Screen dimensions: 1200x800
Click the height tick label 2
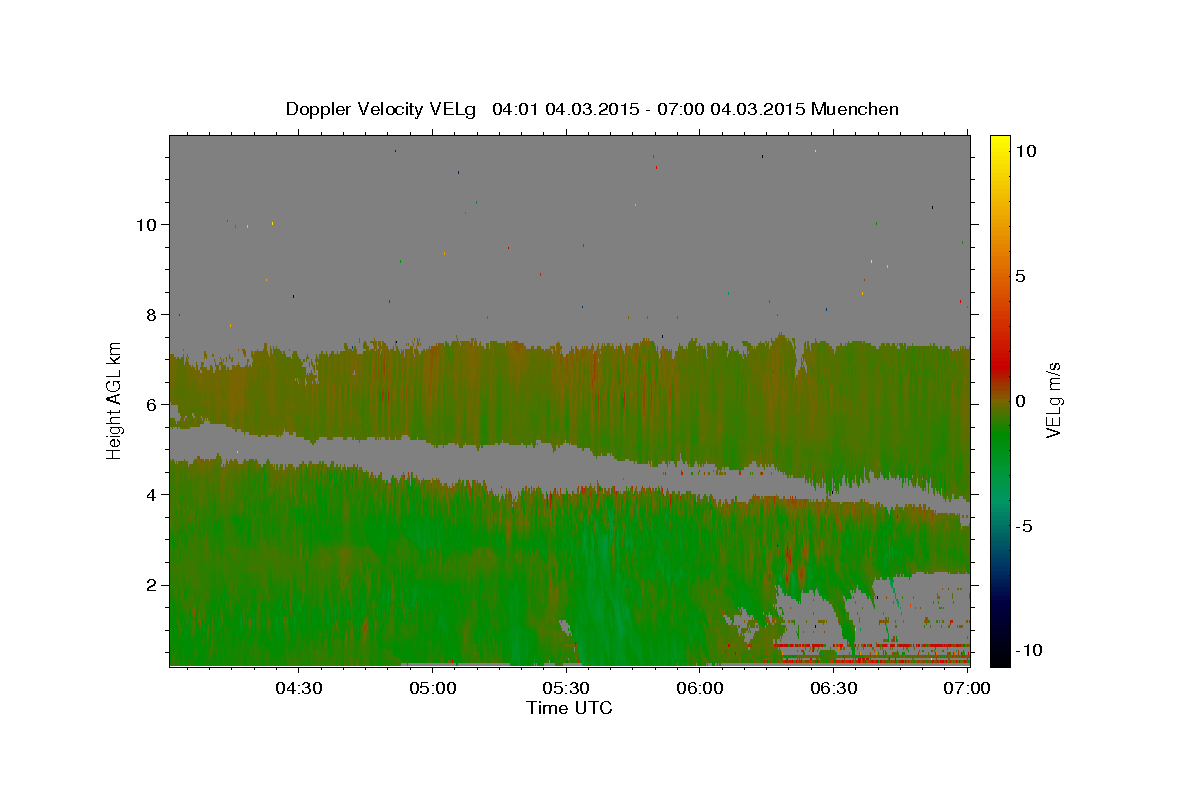(153, 584)
